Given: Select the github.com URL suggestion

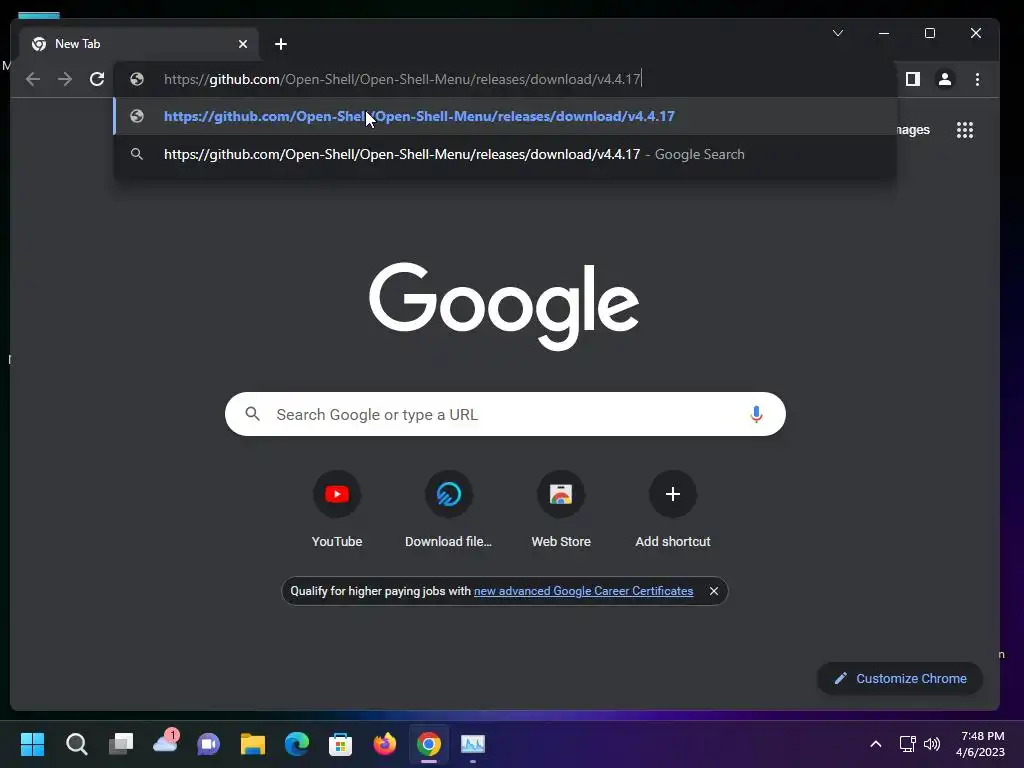Looking at the screenshot, I should [505, 116].
